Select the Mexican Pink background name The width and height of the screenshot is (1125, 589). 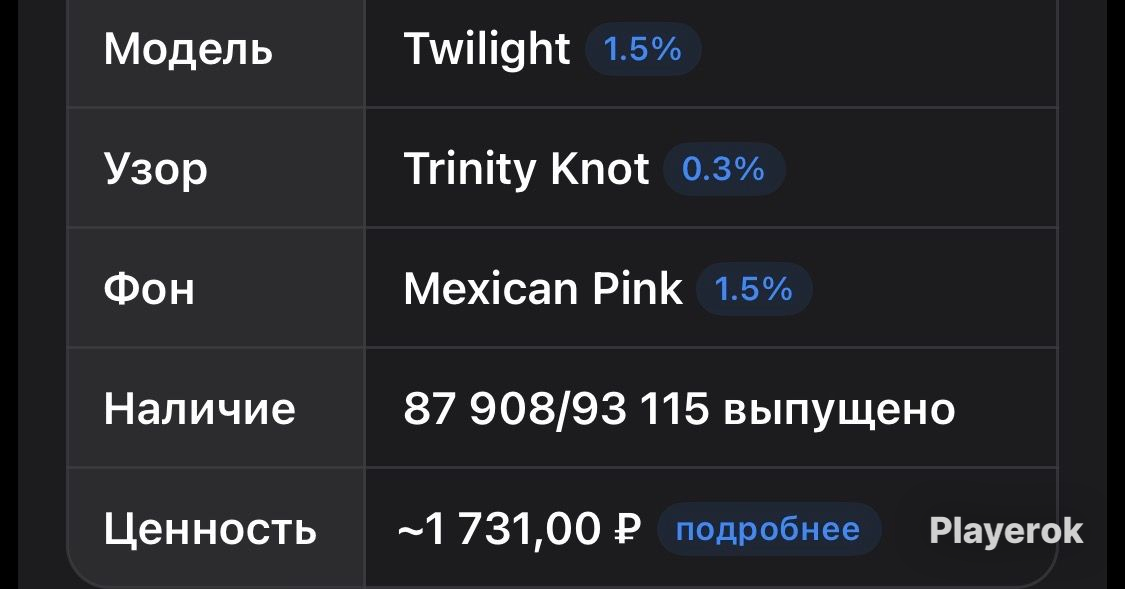pyautogui.click(x=542, y=288)
